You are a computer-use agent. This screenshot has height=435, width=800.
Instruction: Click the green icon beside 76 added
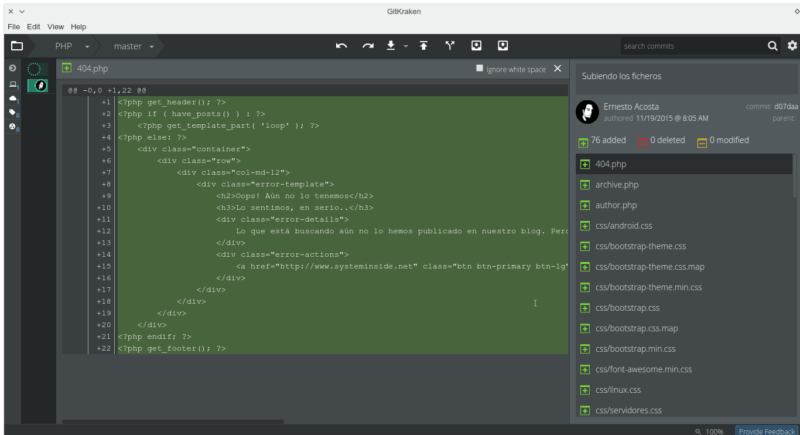[583, 142]
